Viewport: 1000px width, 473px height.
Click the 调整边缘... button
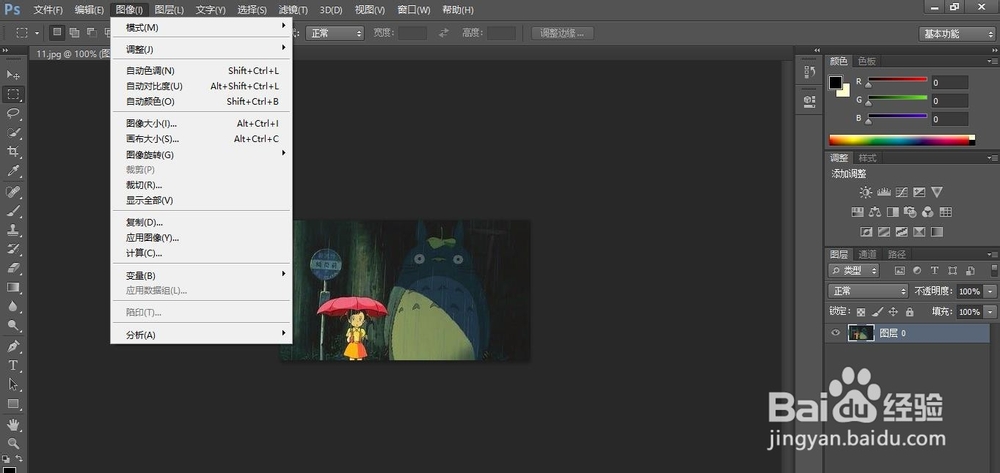pos(562,33)
